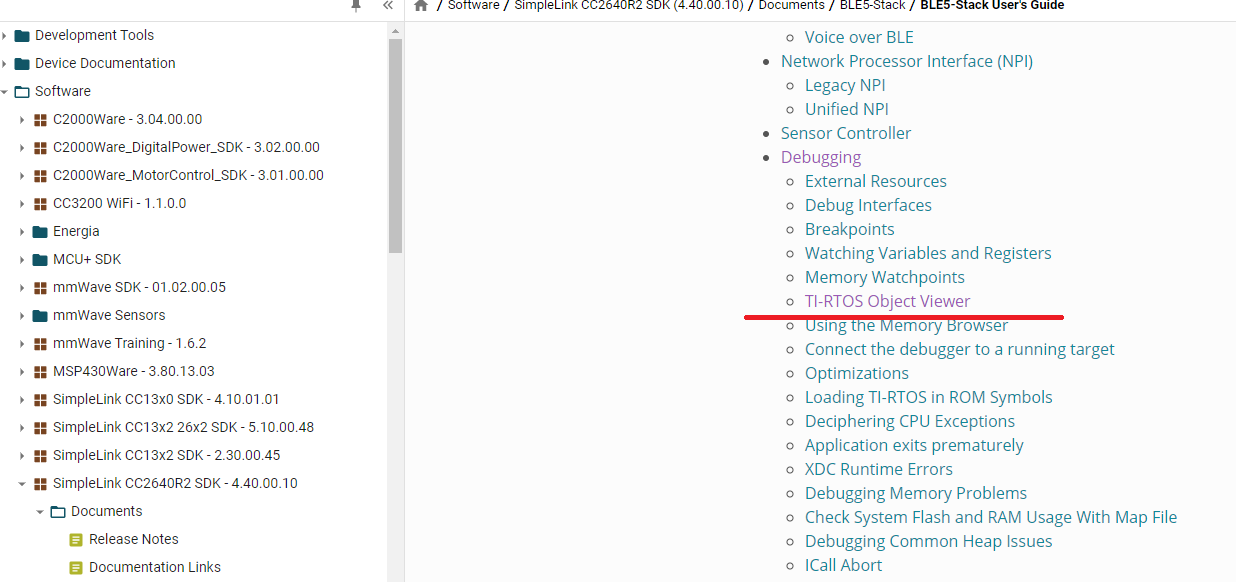Open Watching Variables and Registers link

tap(928, 253)
